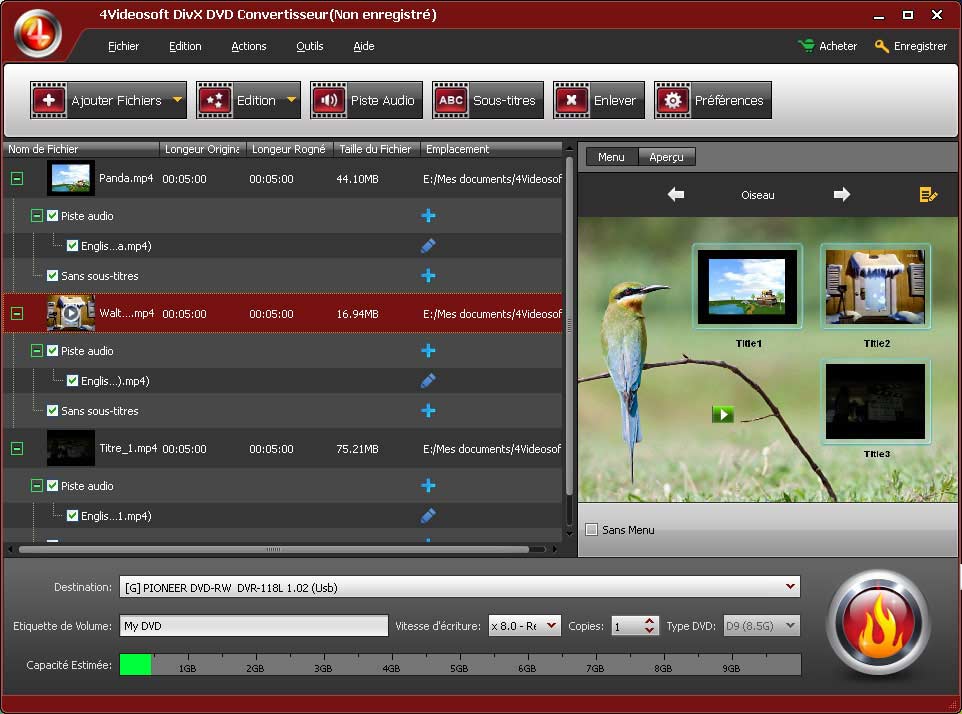Switch to the Menu tab
Image resolution: width=962 pixels, height=714 pixels.
tap(611, 157)
